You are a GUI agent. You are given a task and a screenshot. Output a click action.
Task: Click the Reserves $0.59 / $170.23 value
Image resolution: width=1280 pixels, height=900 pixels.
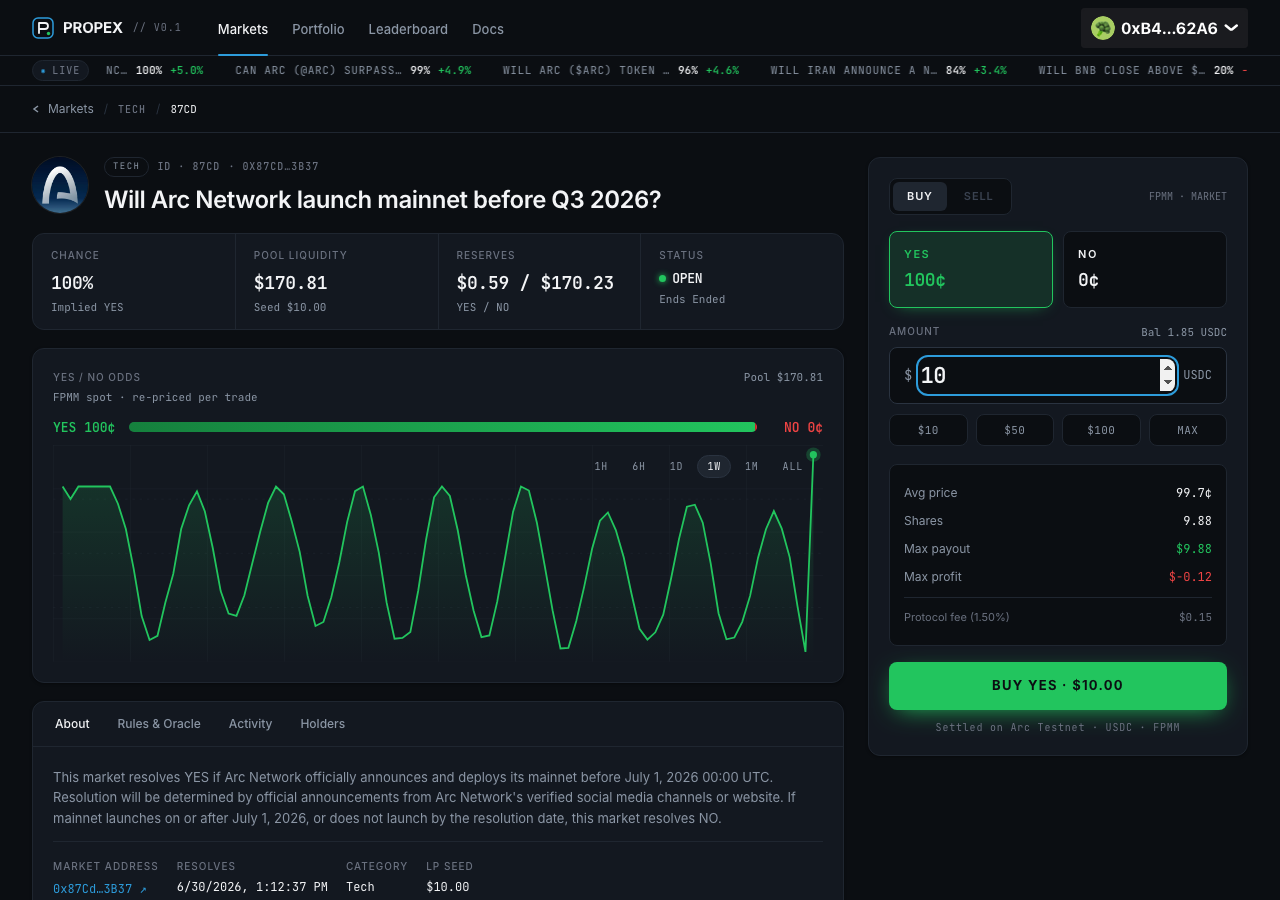tap(535, 283)
